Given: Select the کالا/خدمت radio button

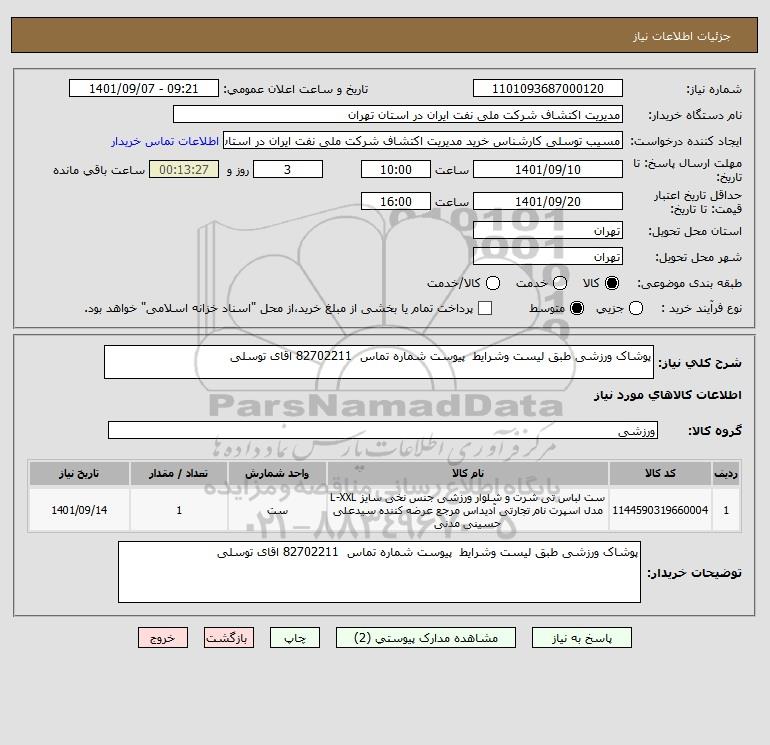Looking at the screenshot, I should click(493, 283).
